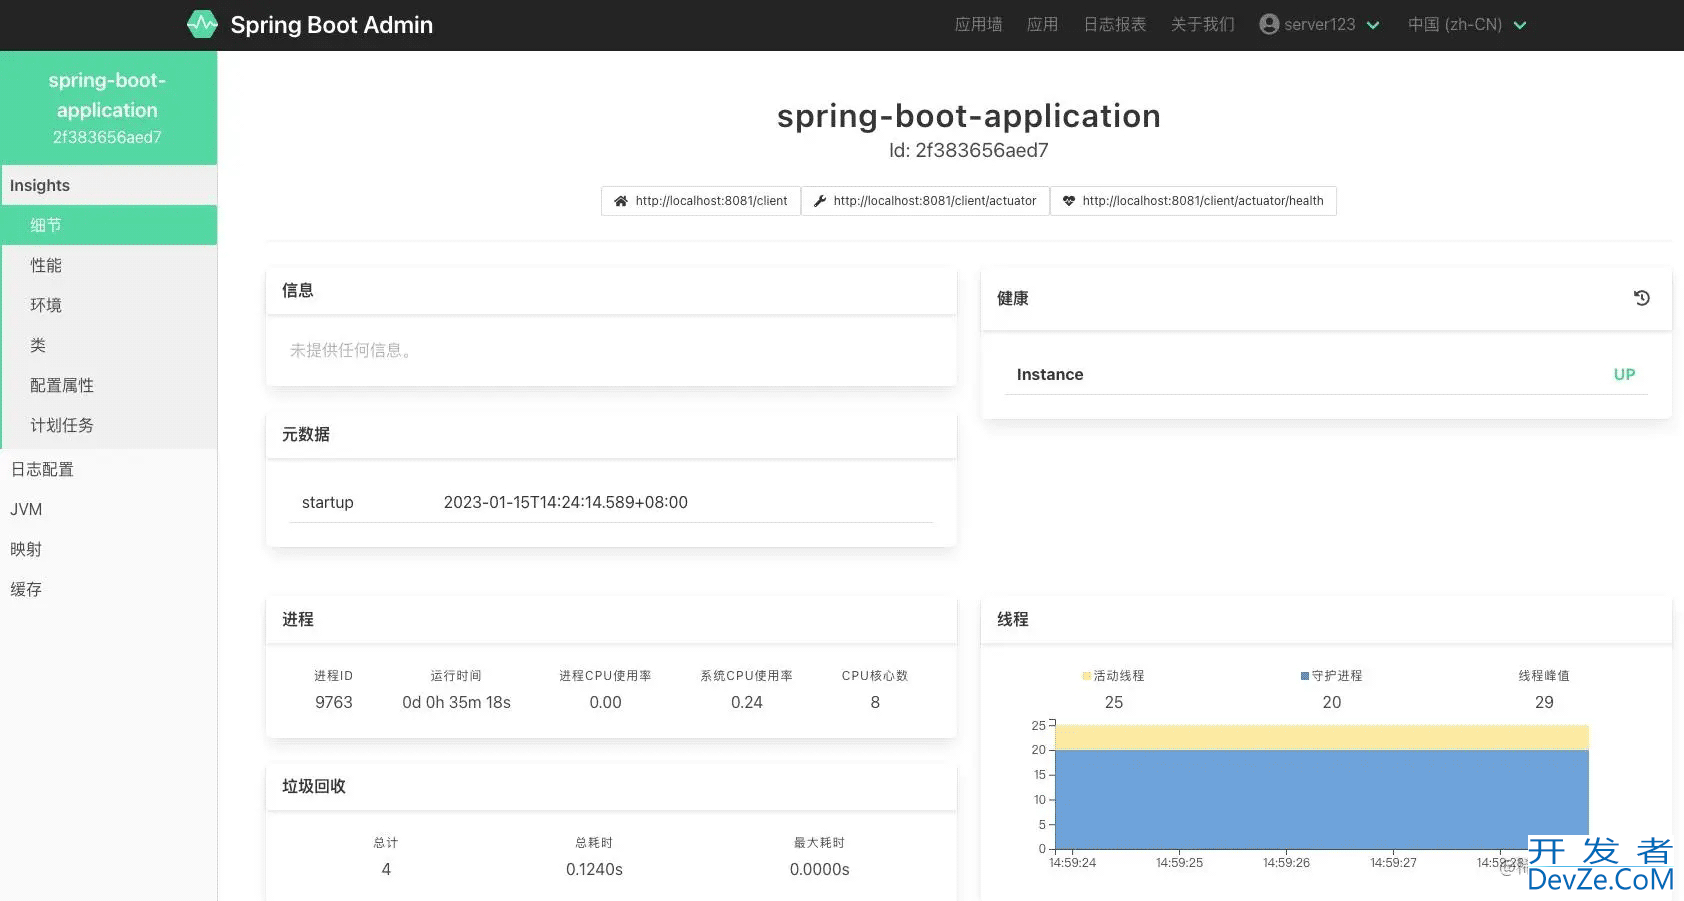Click the 垃圾回收 panel header
Viewport: 1684px width, 901px height.
tap(611, 787)
